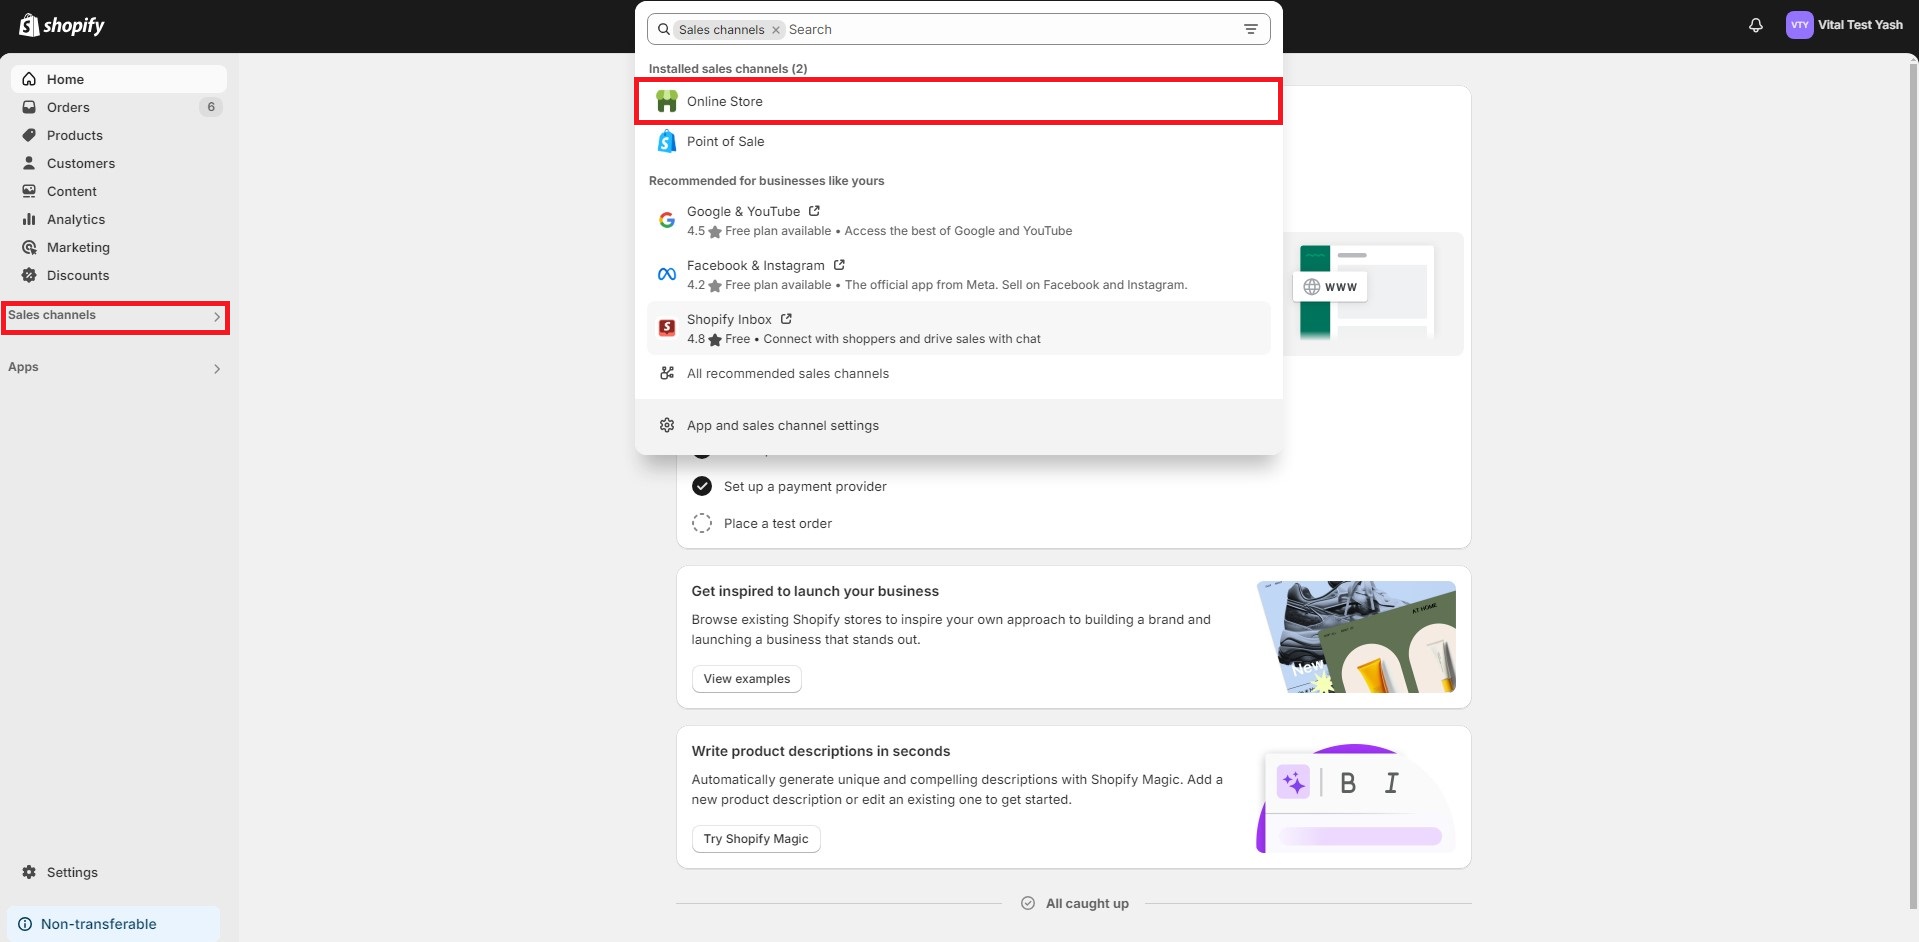
Task: Click Place a test order text
Action: tap(778, 523)
